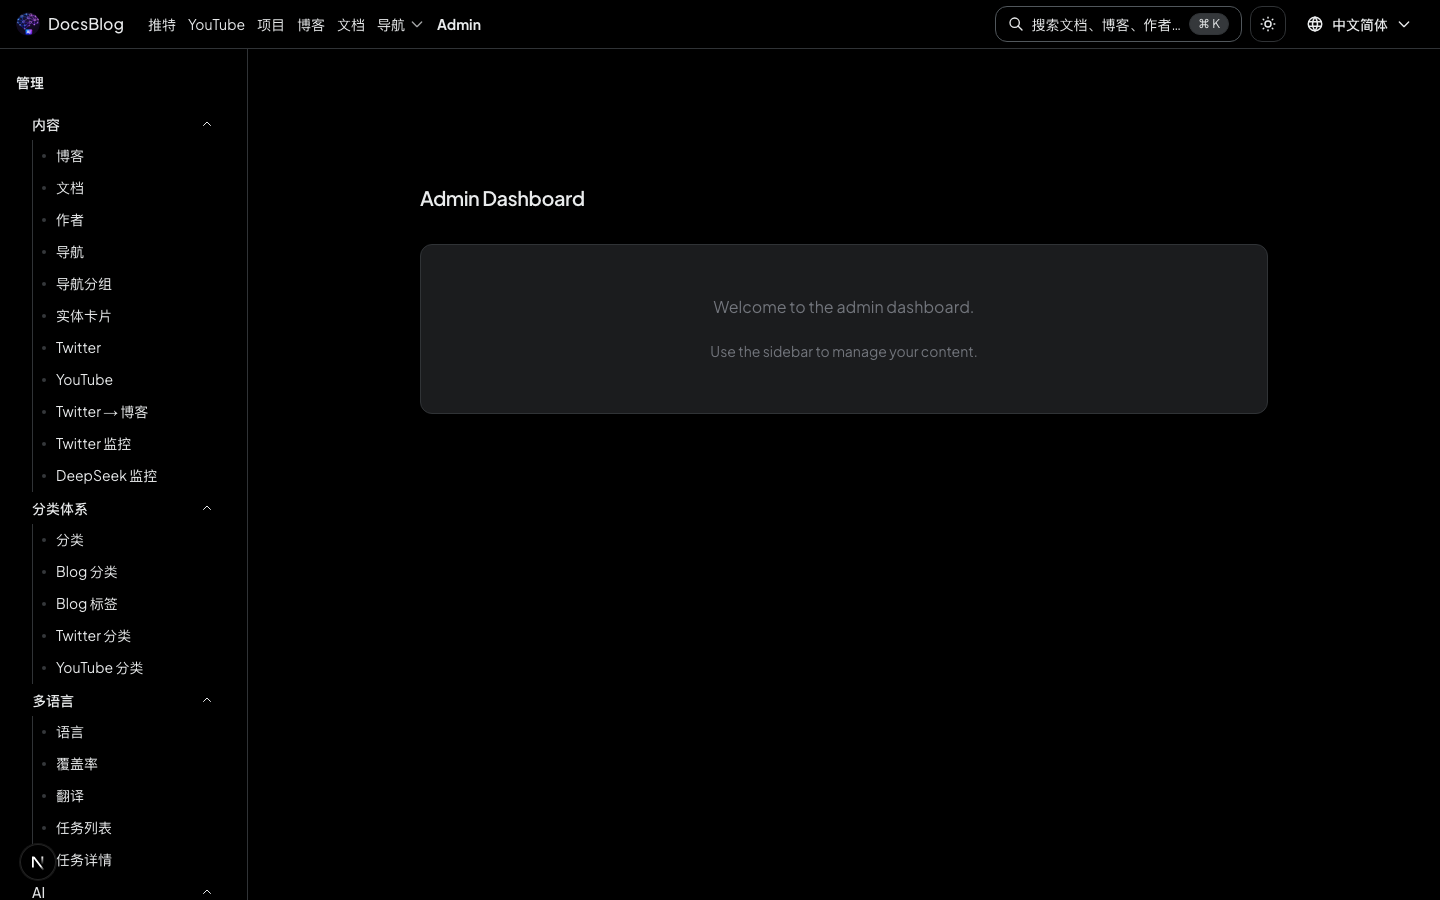Click the globe language icon
Screen dimensions: 1440x900
coord(1315,24)
